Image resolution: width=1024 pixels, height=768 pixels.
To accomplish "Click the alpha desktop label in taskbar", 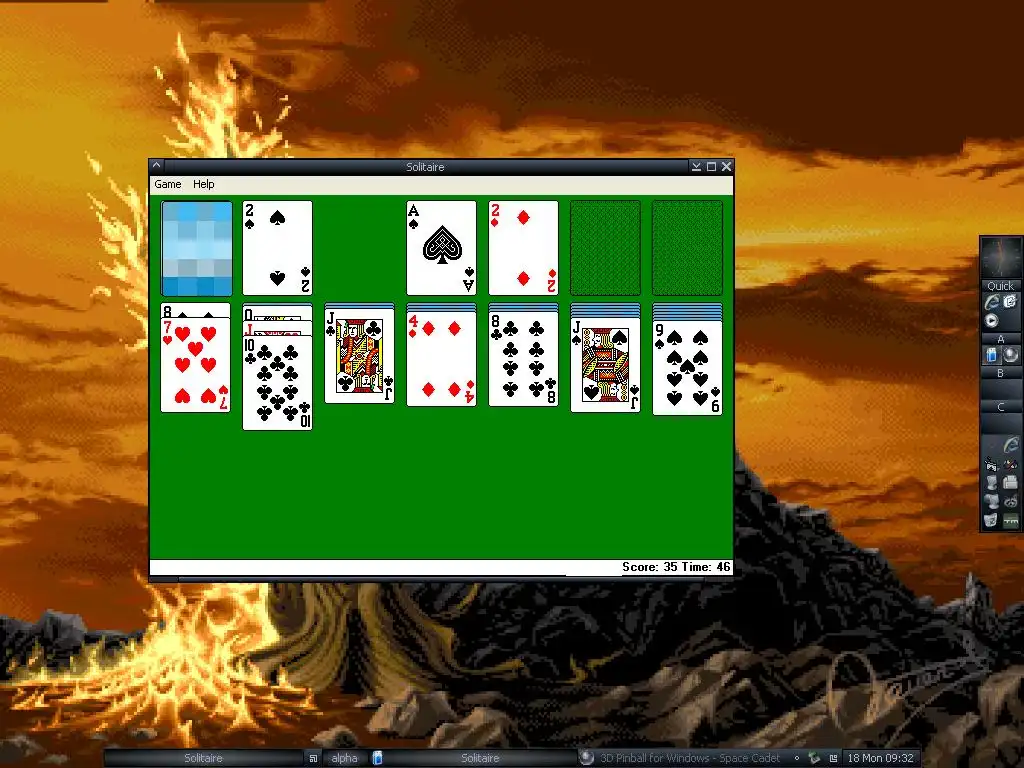I will (x=344, y=758).
